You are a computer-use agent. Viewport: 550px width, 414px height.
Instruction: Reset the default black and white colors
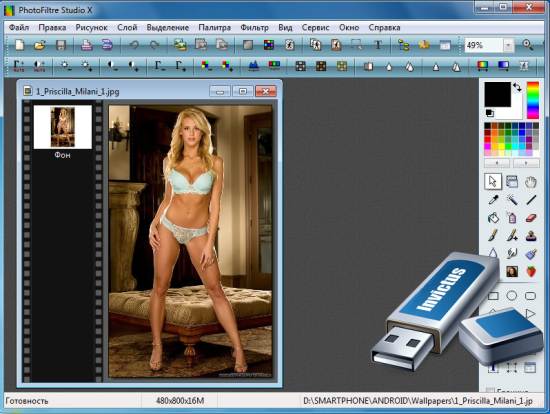490,113
